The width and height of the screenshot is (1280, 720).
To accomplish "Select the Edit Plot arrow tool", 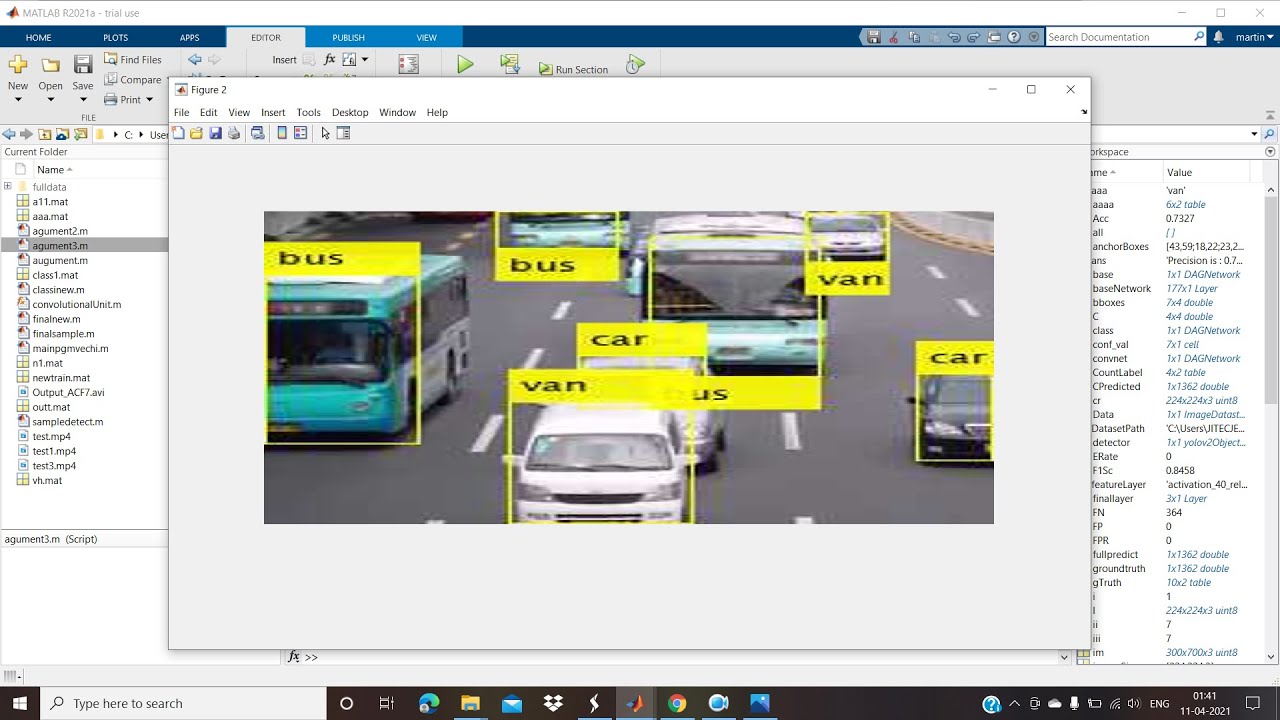I will [325, 133].
